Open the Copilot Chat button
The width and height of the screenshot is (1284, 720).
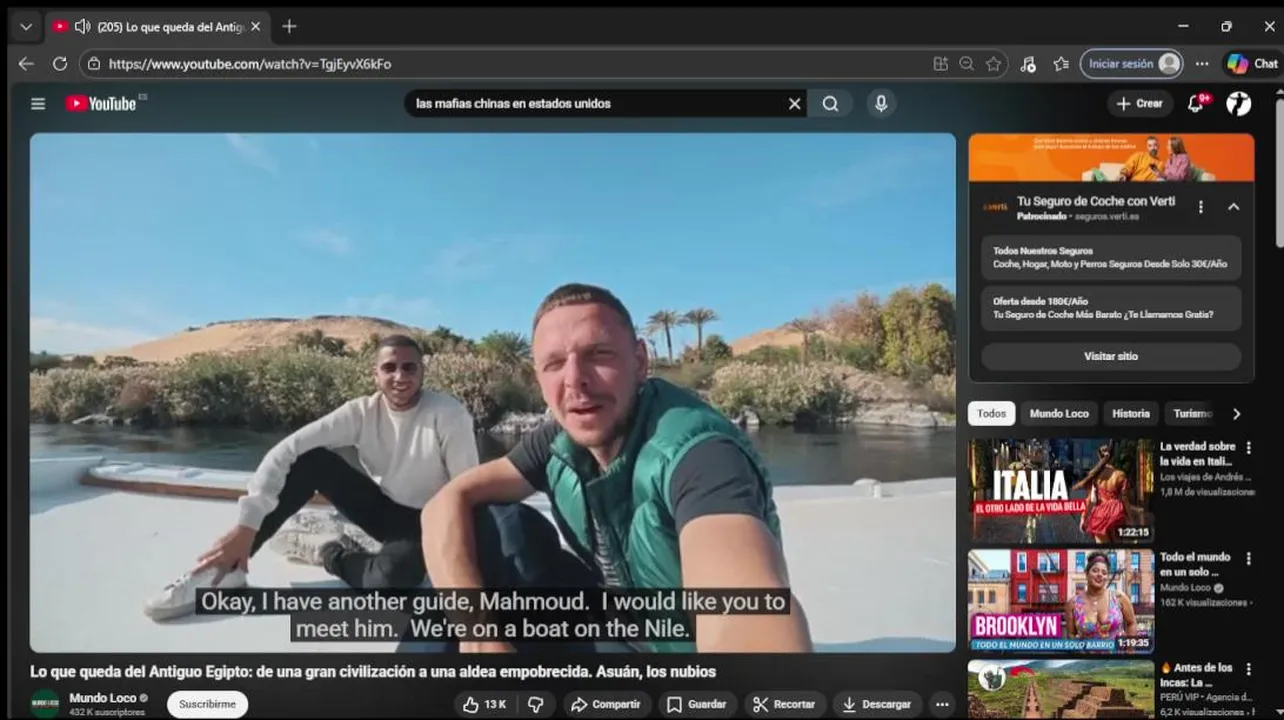click(1253, 63)
